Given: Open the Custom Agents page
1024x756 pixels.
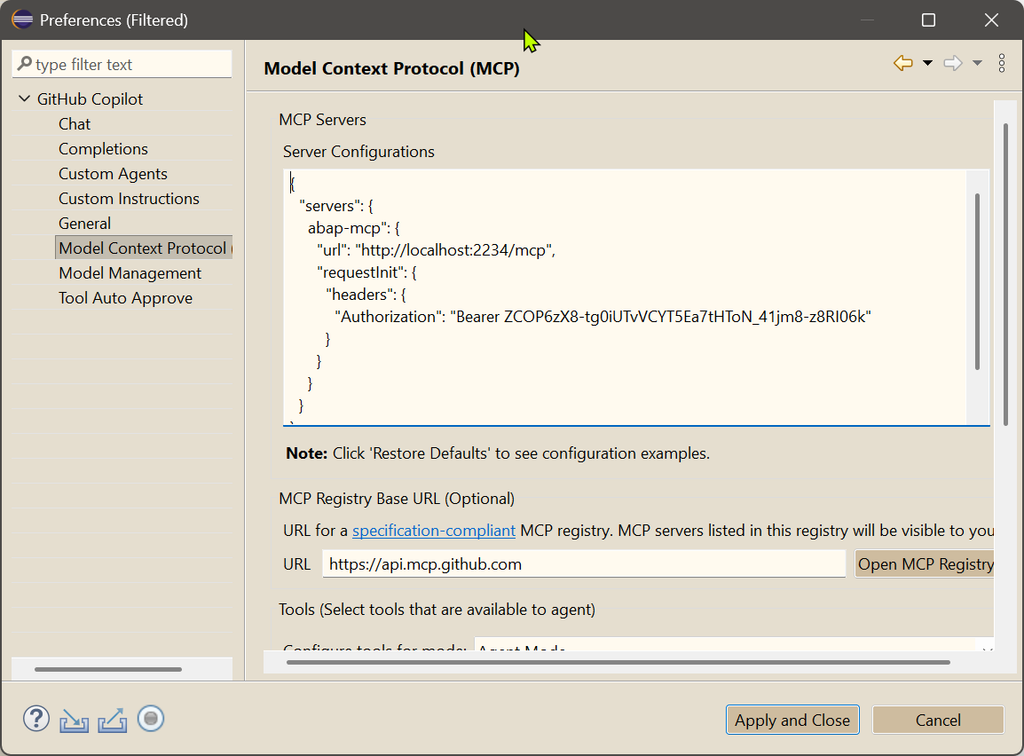Looking at the screenshot, I should tap(113, 174).
